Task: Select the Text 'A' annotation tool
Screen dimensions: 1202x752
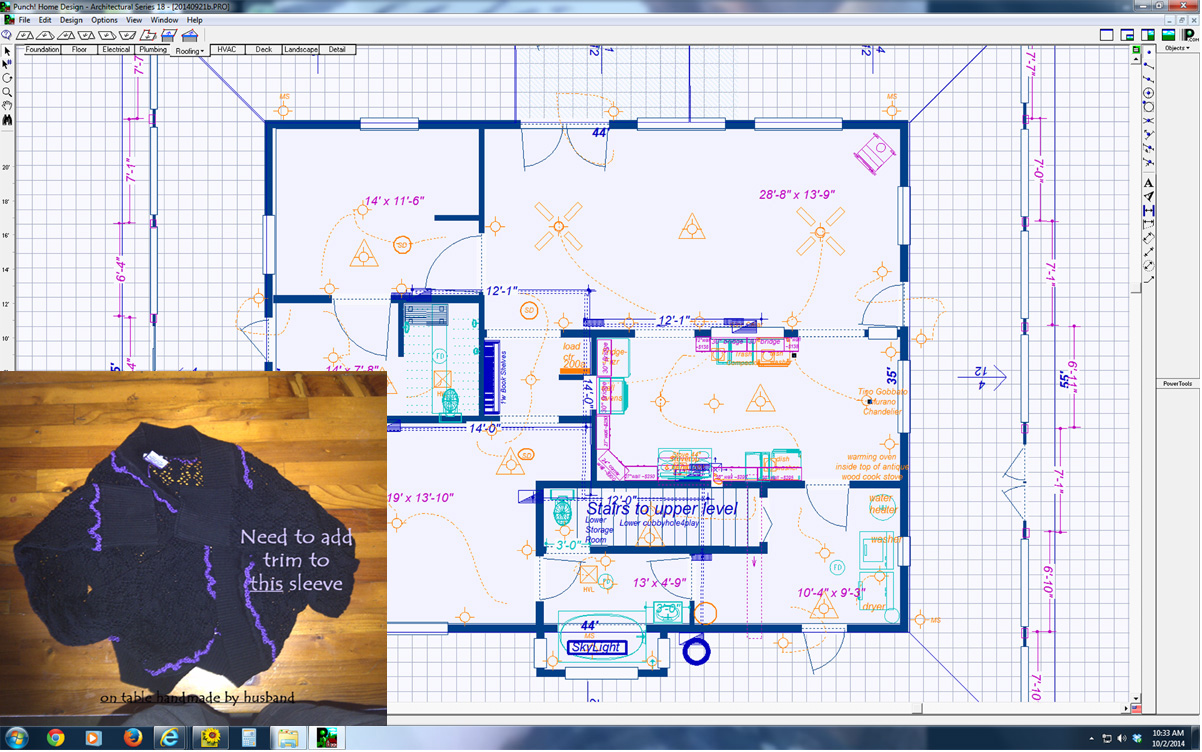Action: 1149,183
